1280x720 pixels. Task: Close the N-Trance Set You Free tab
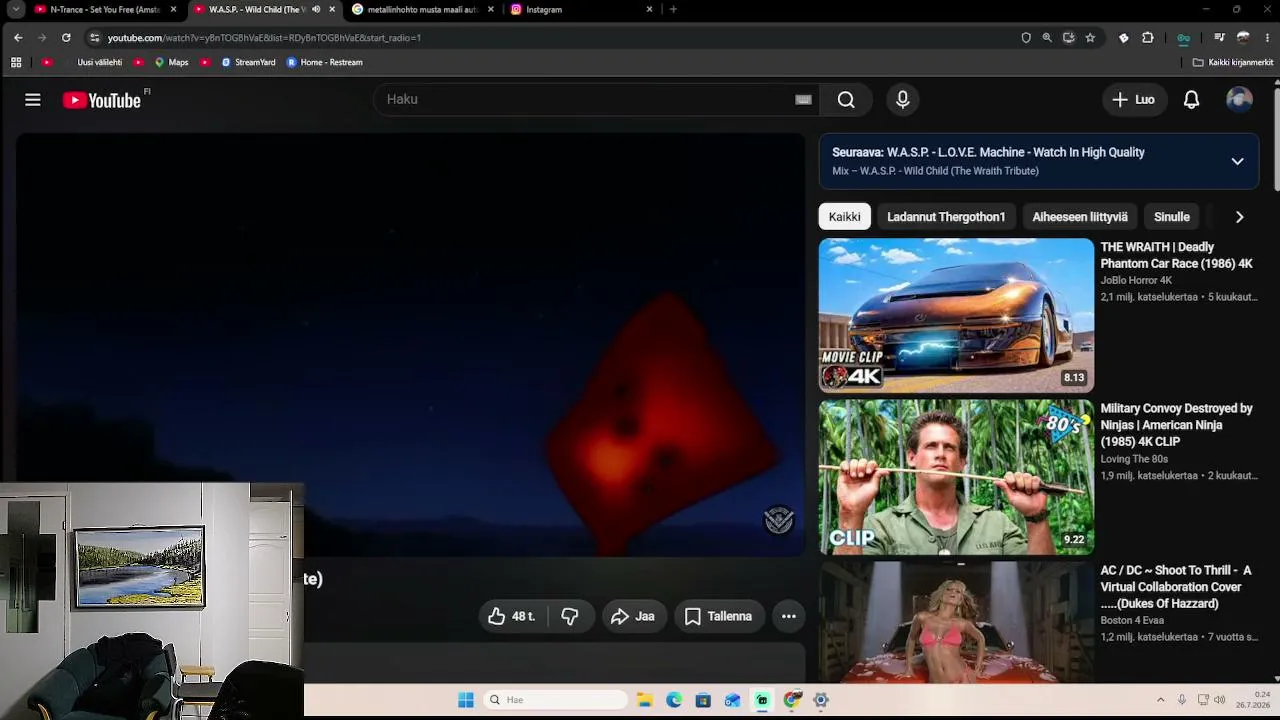pyautogui.click(x=173, y=10)
